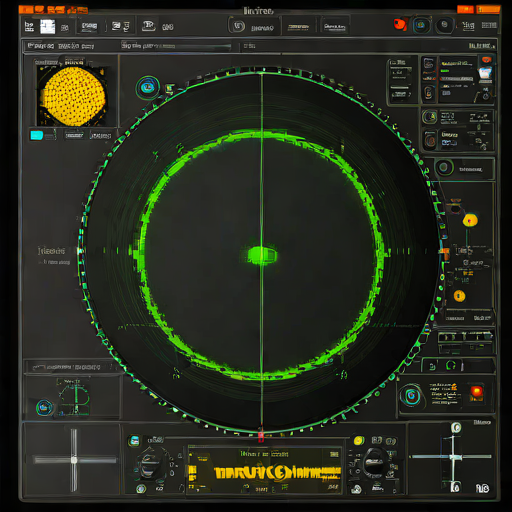
Task: Click the small cyan icon above the left knob
Action: click(134, 440)
